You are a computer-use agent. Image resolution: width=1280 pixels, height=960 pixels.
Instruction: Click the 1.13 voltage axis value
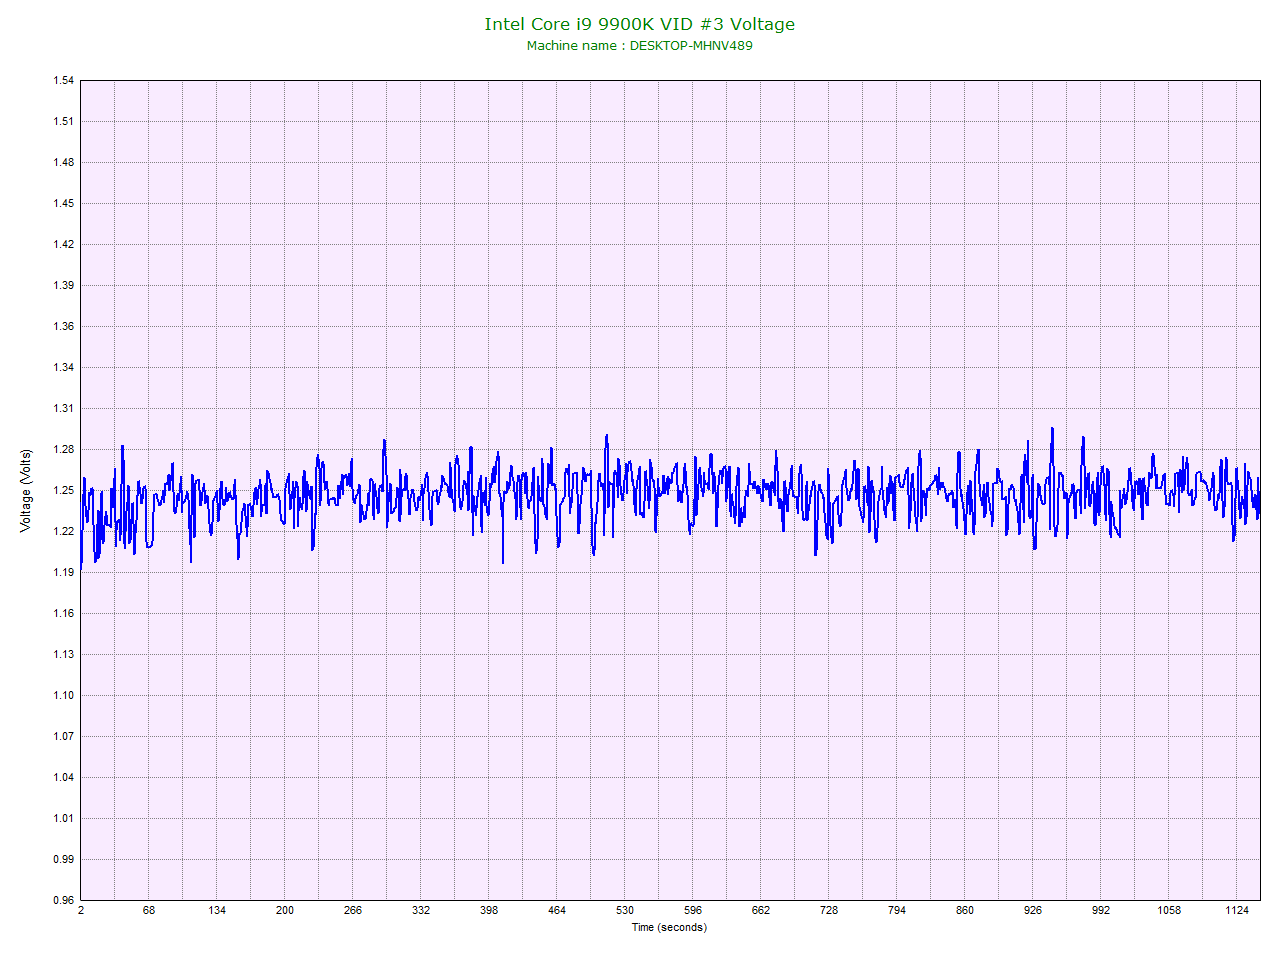[x=63, y=655]
